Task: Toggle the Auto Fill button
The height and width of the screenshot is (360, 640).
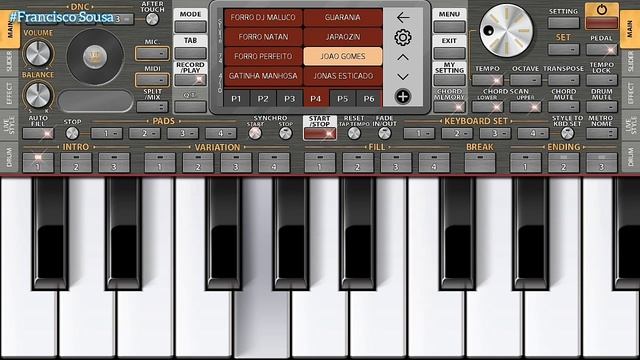Action: (38, 133)
